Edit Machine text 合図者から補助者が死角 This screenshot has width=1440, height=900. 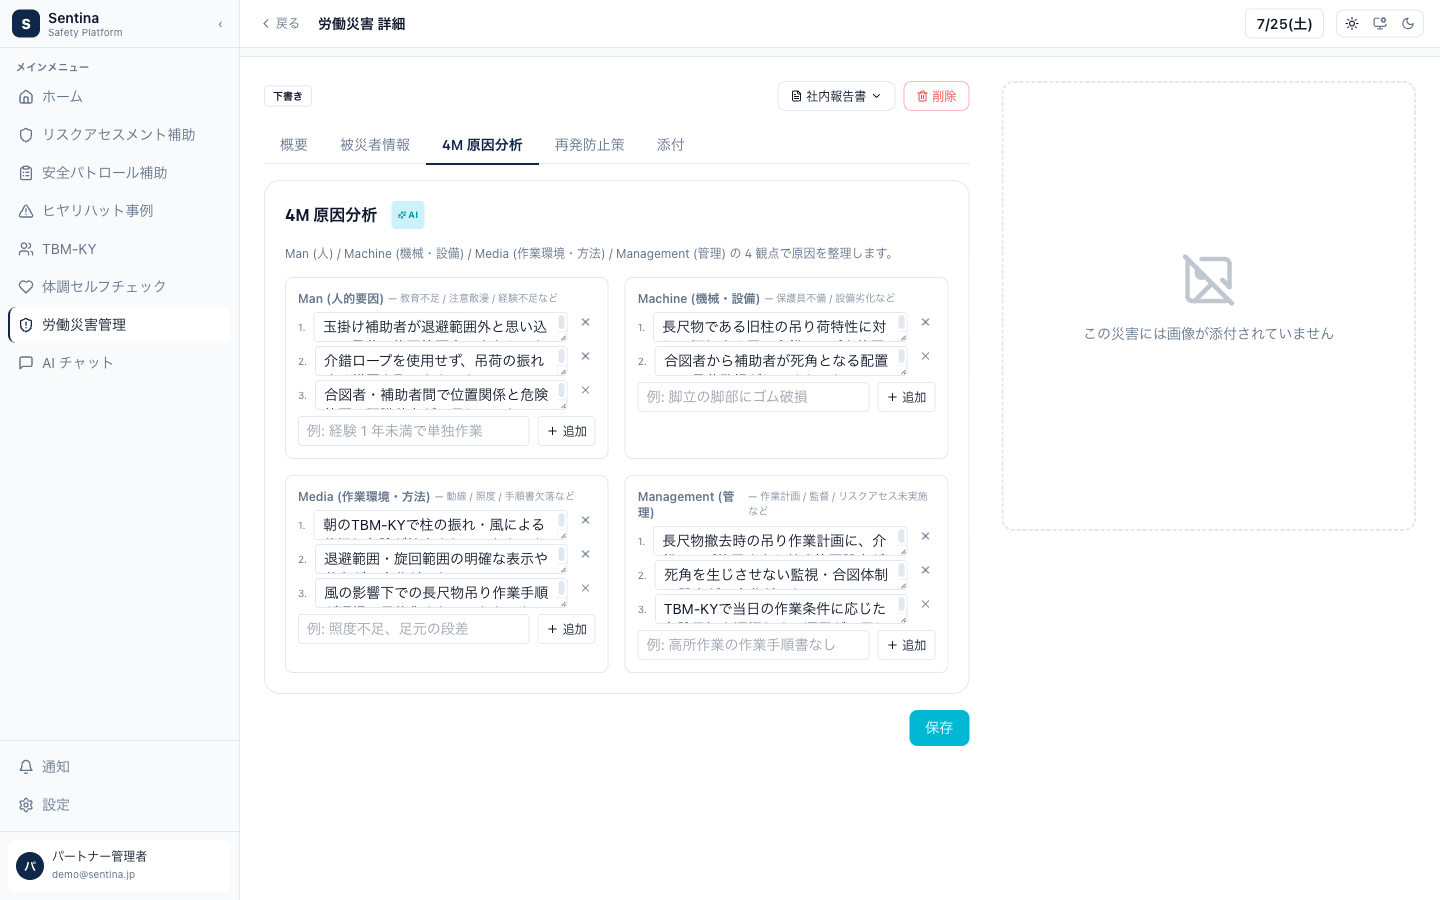781,361
